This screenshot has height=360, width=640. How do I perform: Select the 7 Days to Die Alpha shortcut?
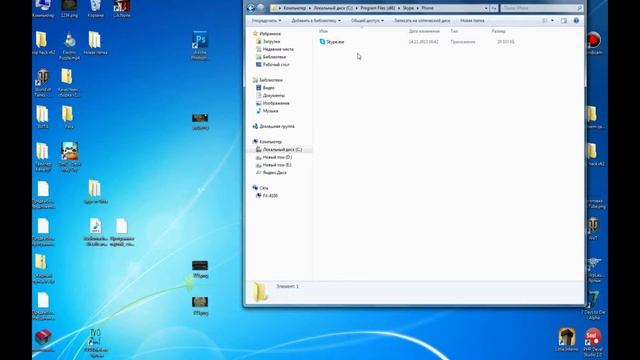click(593, 305)
